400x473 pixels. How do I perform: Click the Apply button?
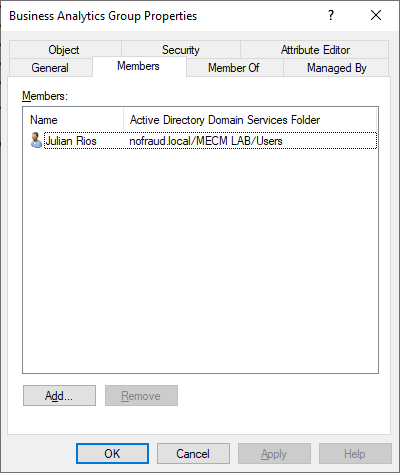coord(274,453)
